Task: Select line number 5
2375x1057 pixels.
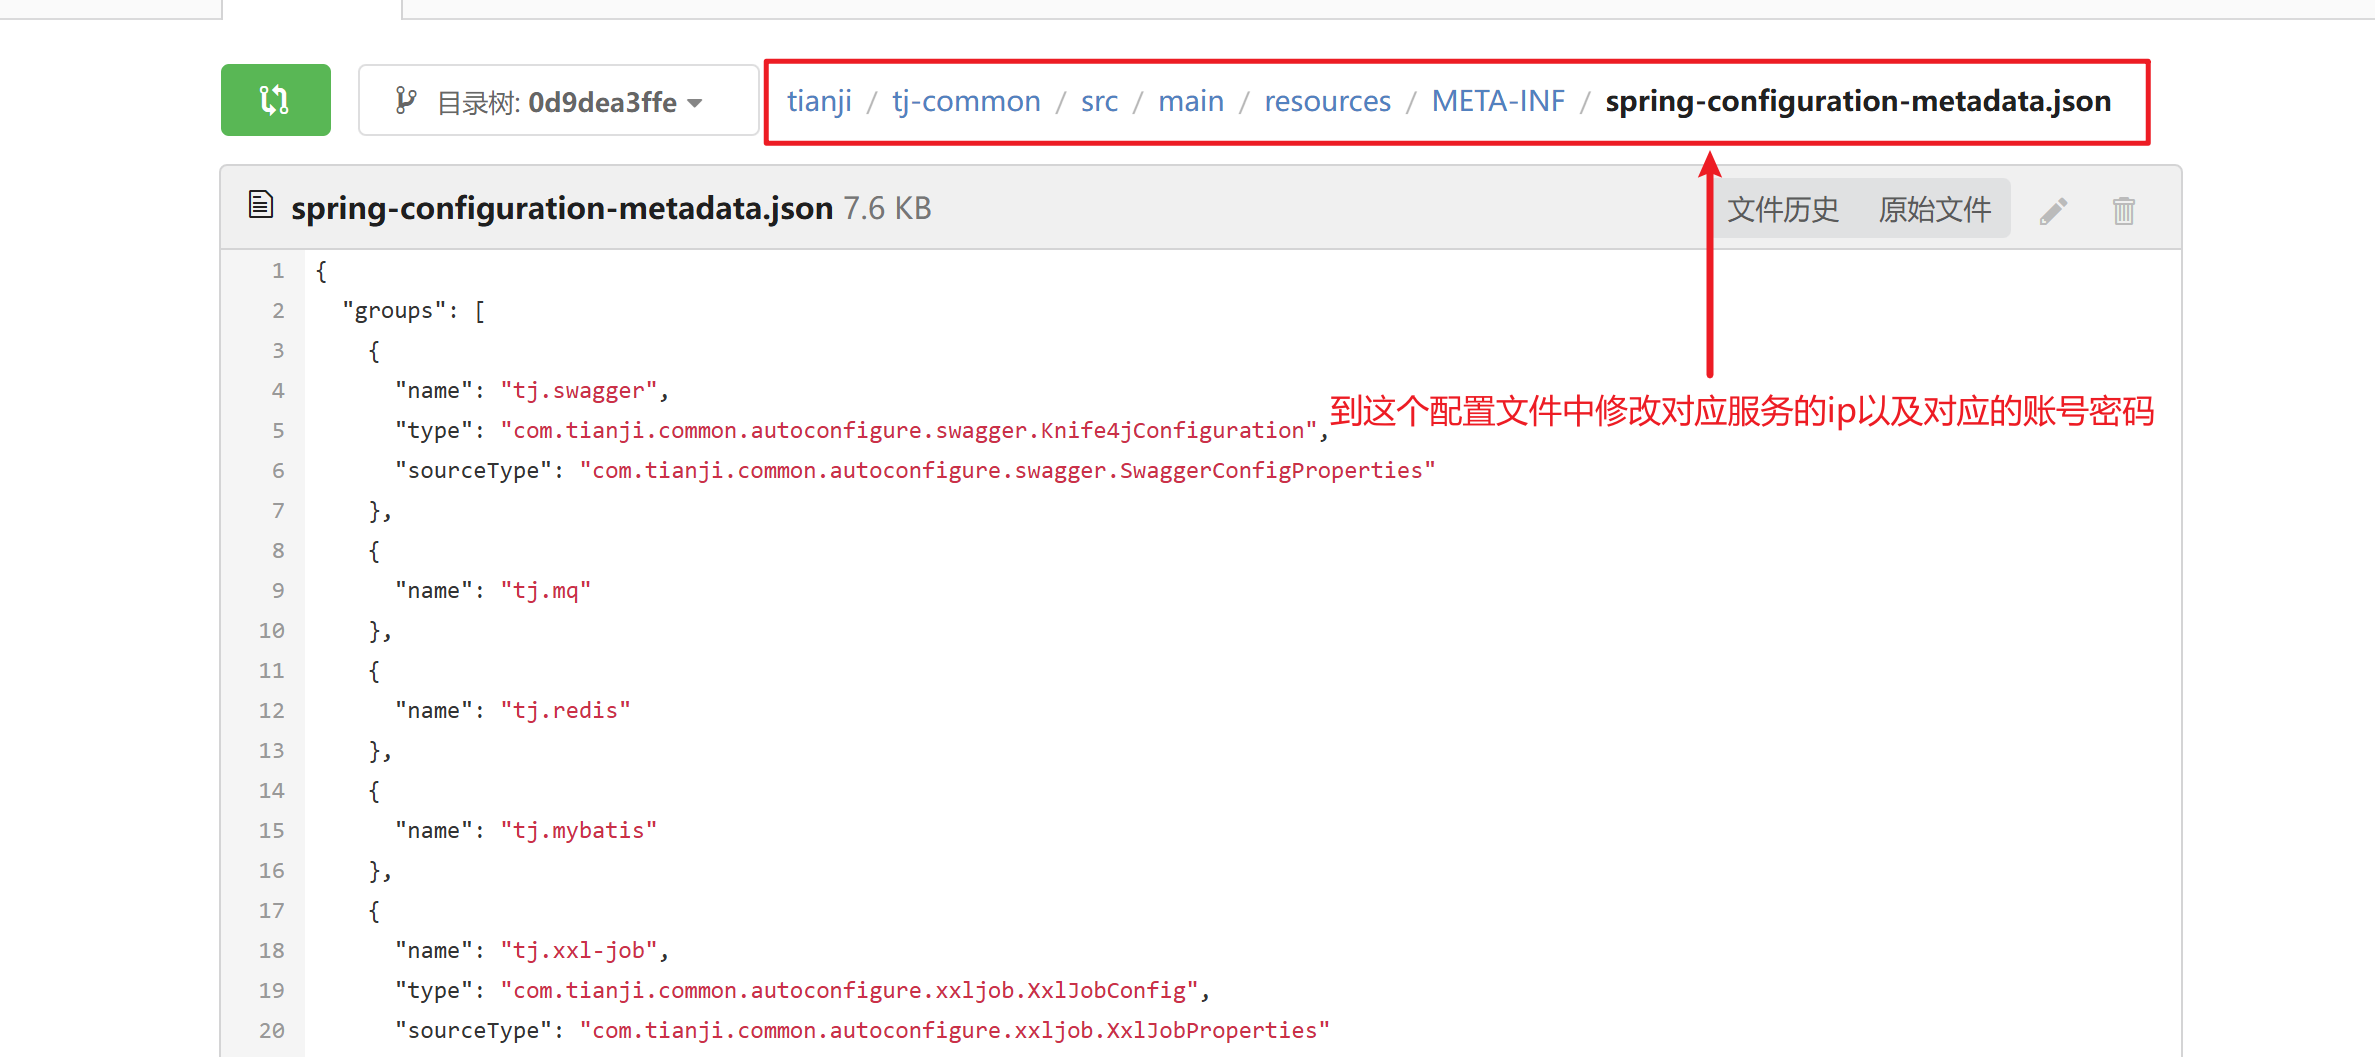Action: (278, 431)
